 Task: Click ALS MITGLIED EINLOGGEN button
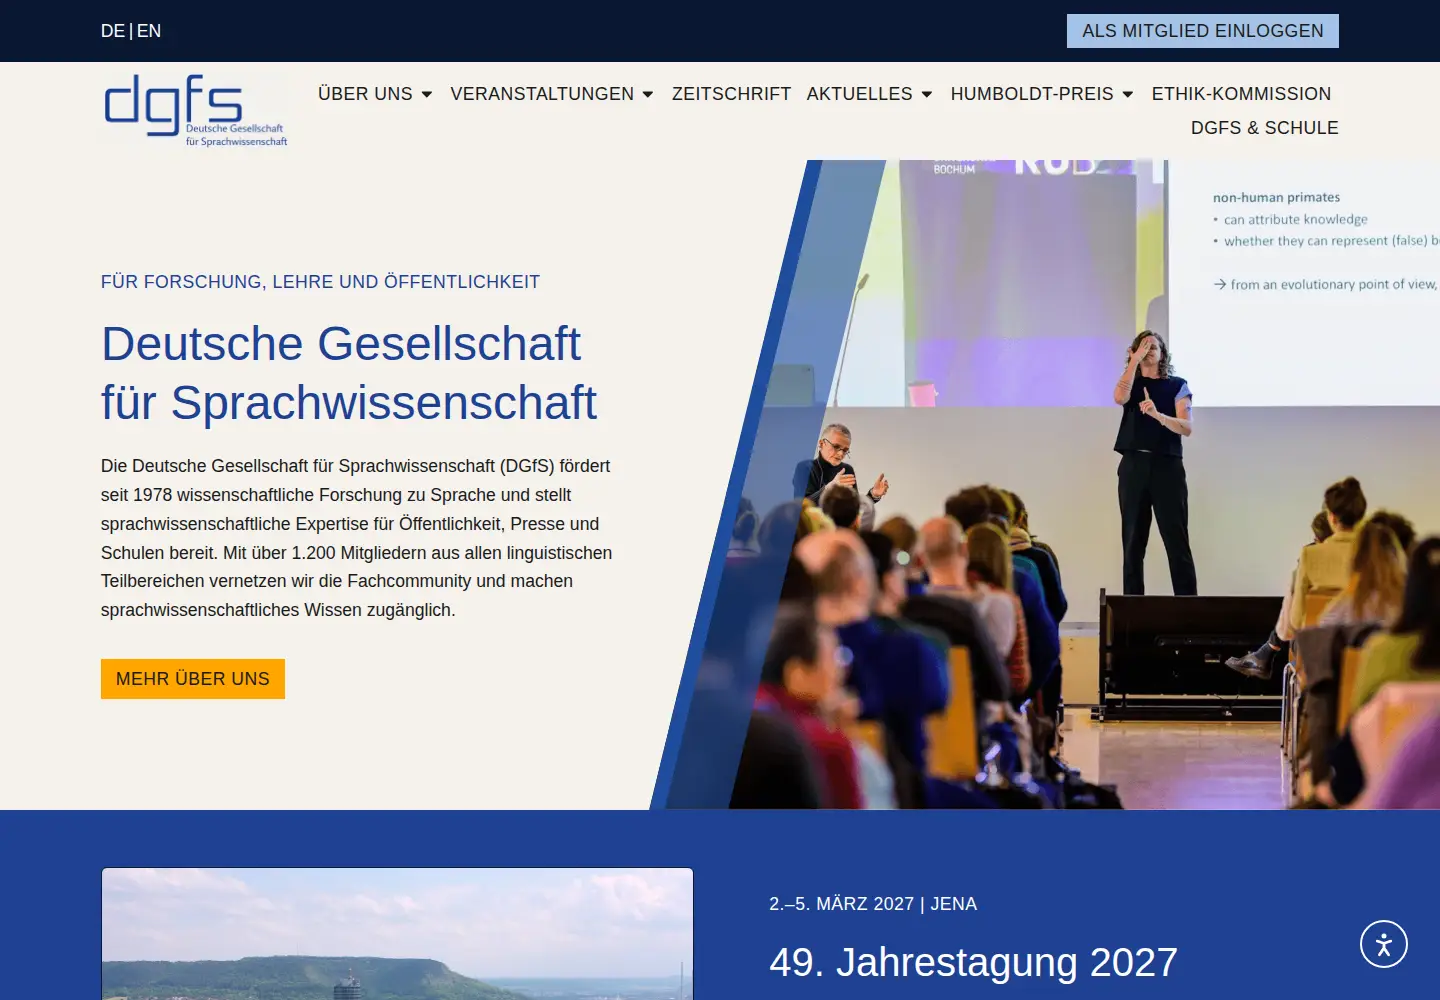pos(1203,31)
